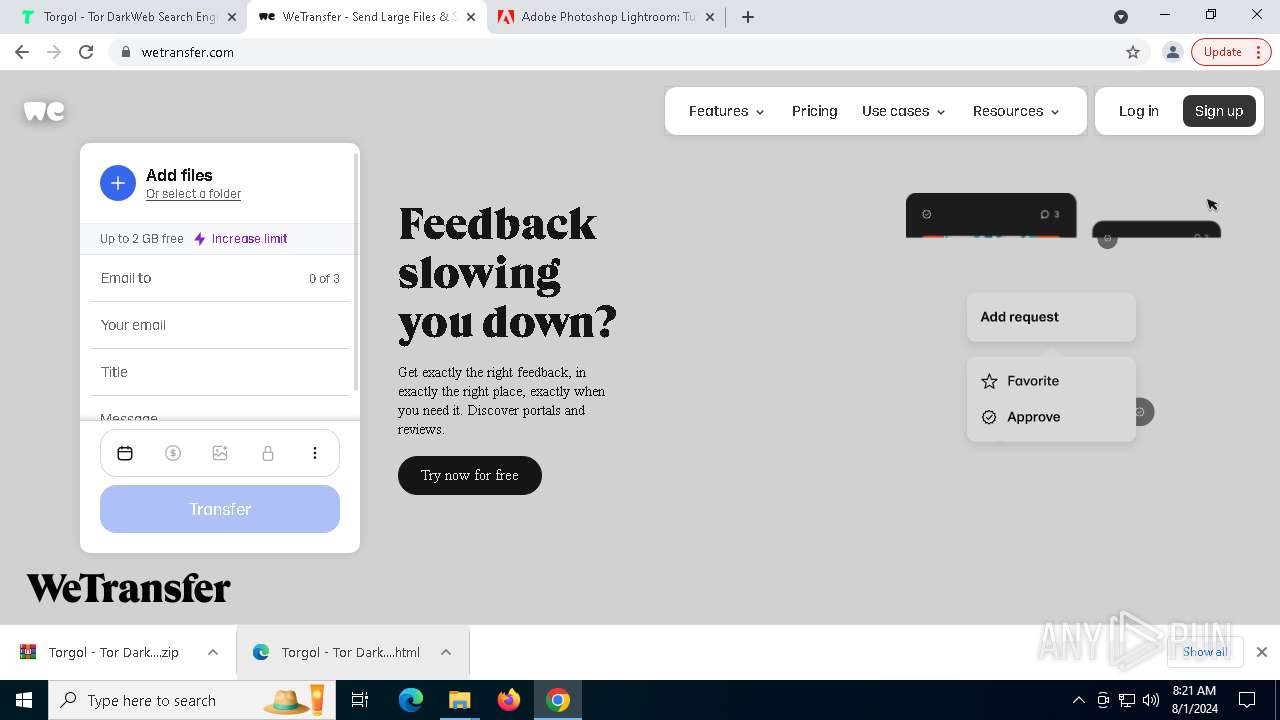Select the Approve option
This screenshot has height=720, width=1280.
pyautogui.click(x=1033, y=417)
